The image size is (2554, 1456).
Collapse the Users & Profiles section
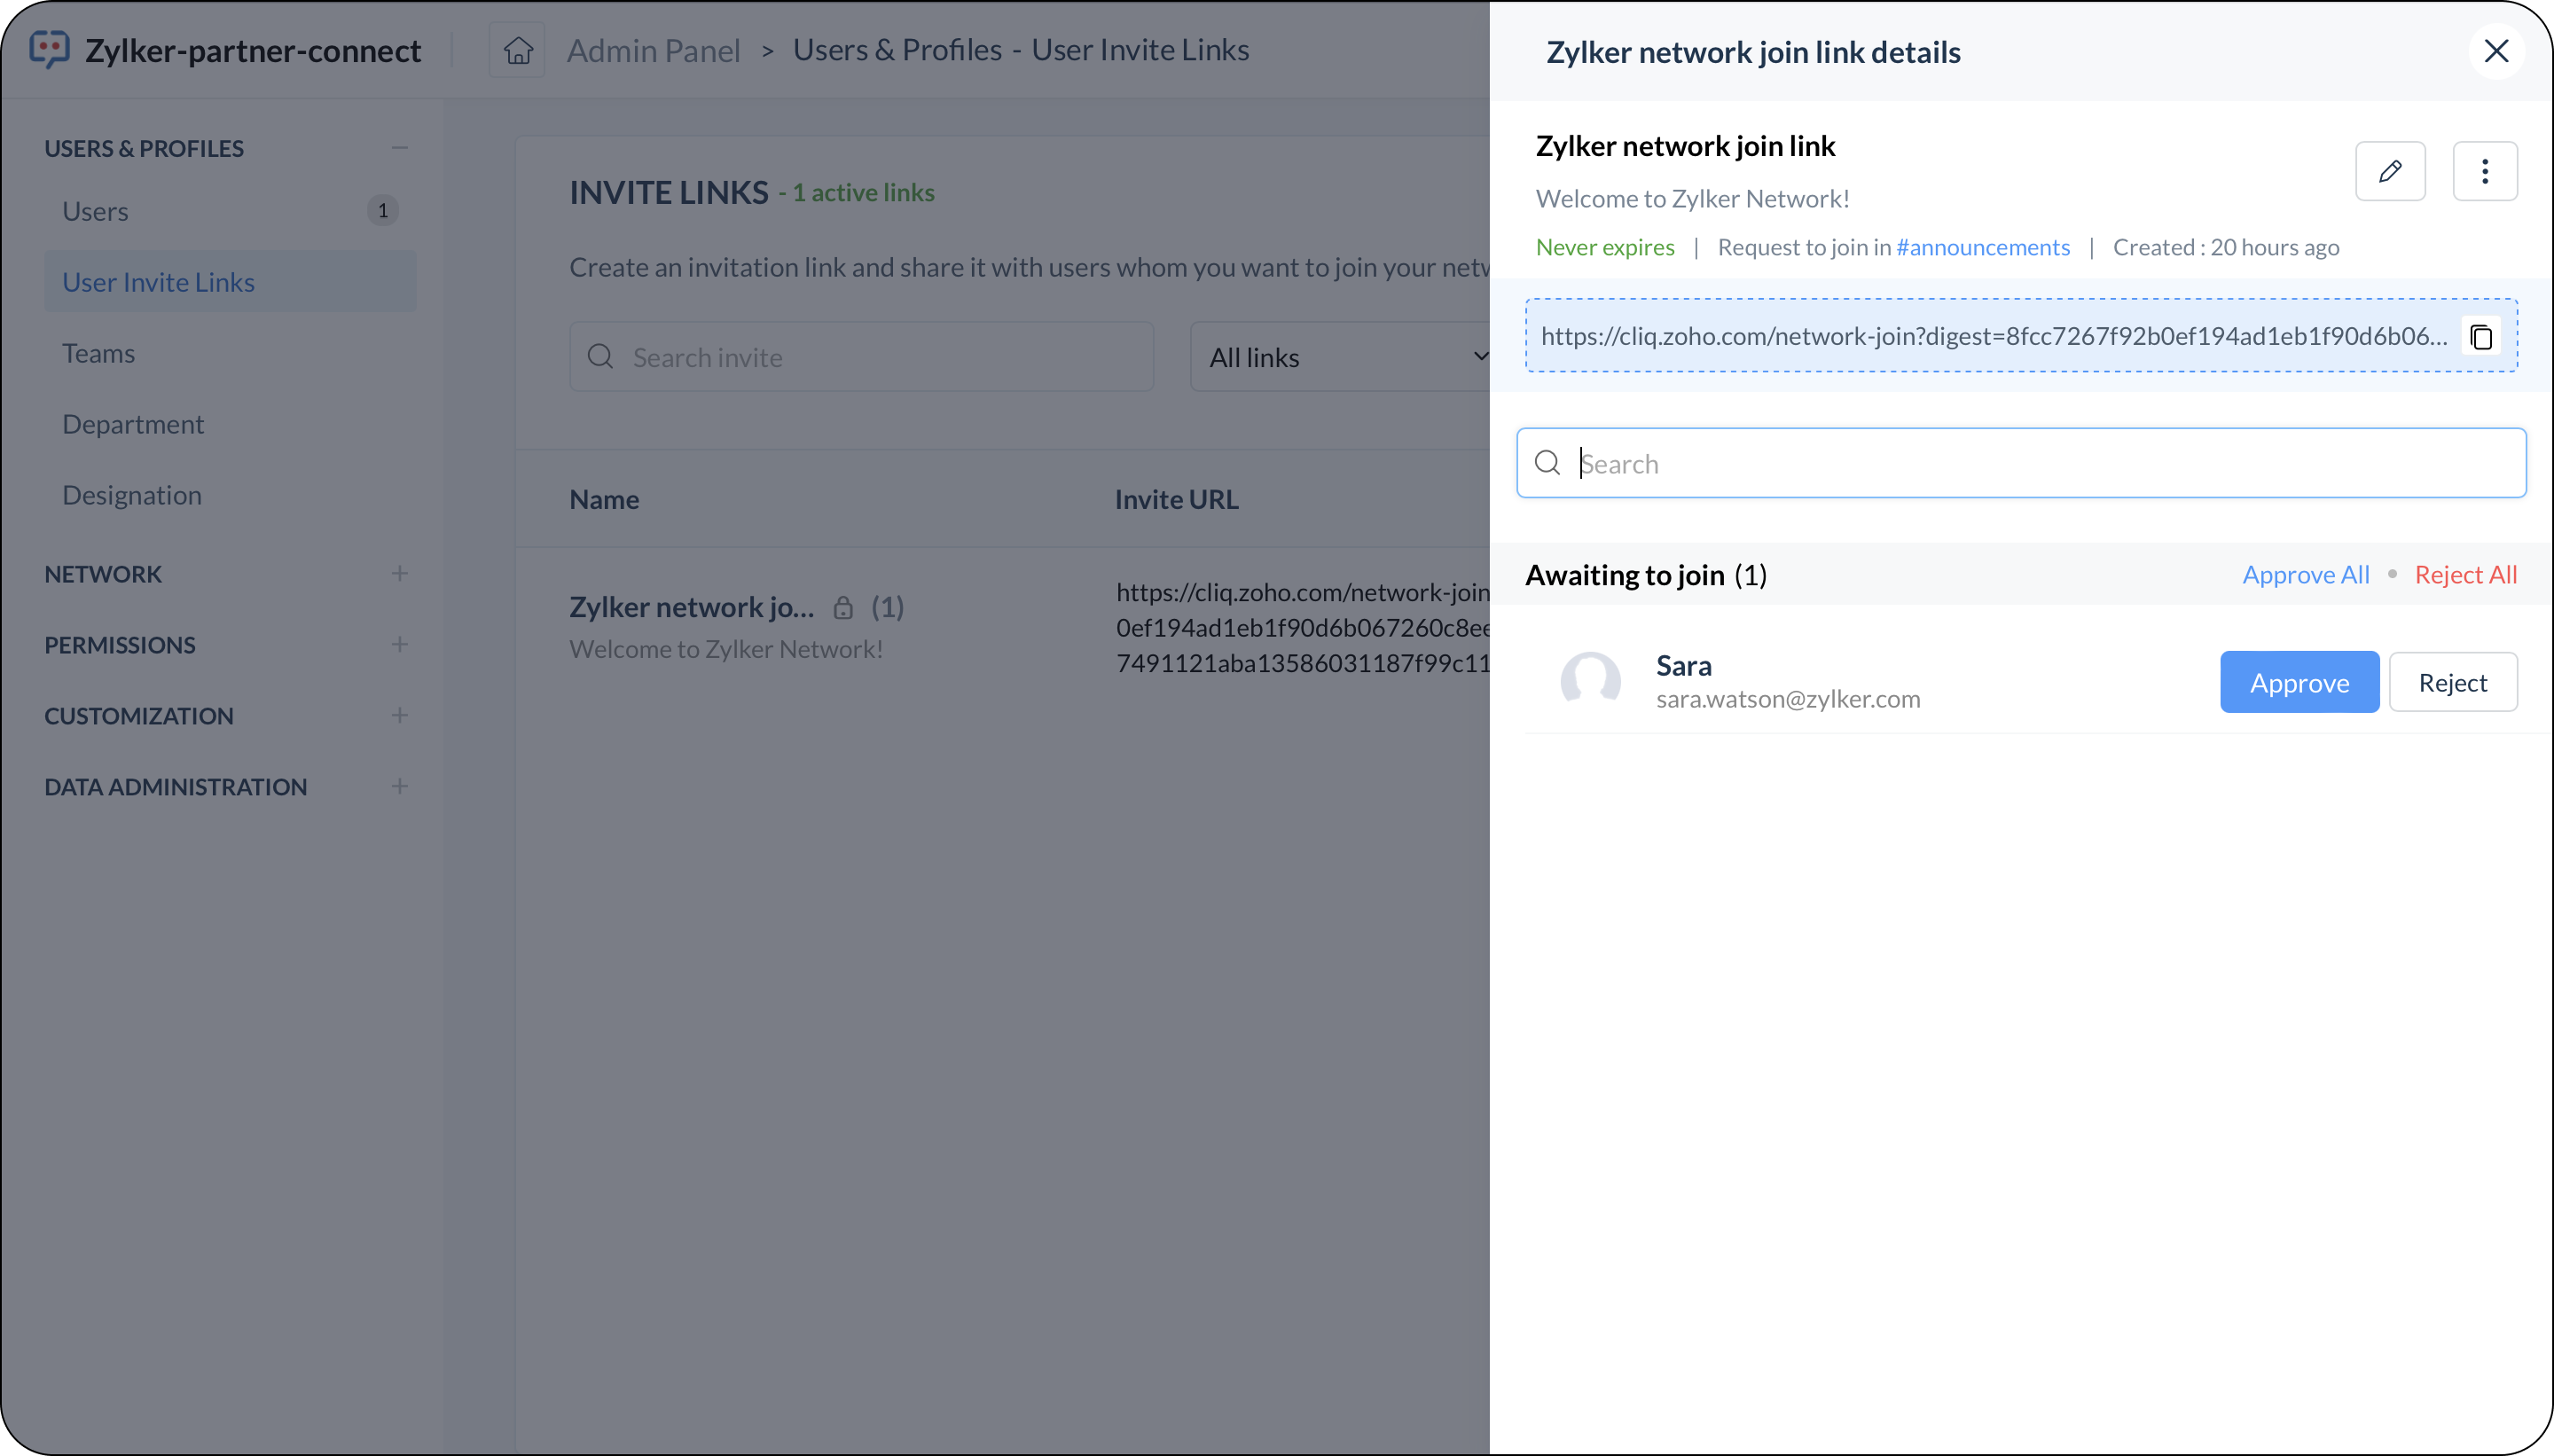coord(399,148)
